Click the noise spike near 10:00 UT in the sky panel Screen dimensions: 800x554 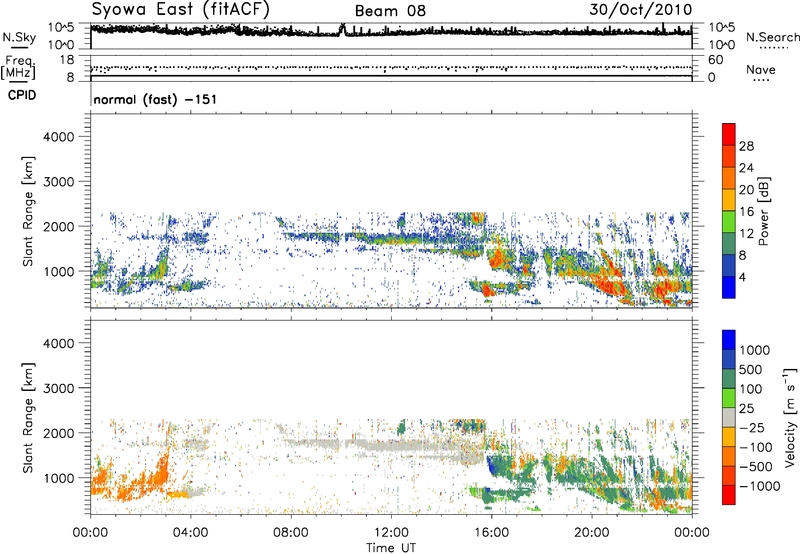(342, 29)
